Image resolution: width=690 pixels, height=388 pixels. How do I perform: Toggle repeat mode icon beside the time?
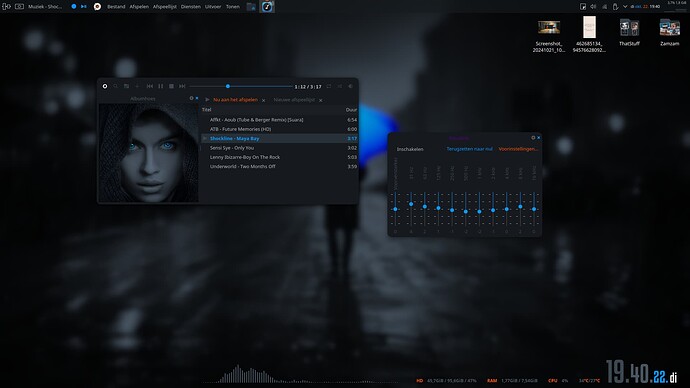329,86
